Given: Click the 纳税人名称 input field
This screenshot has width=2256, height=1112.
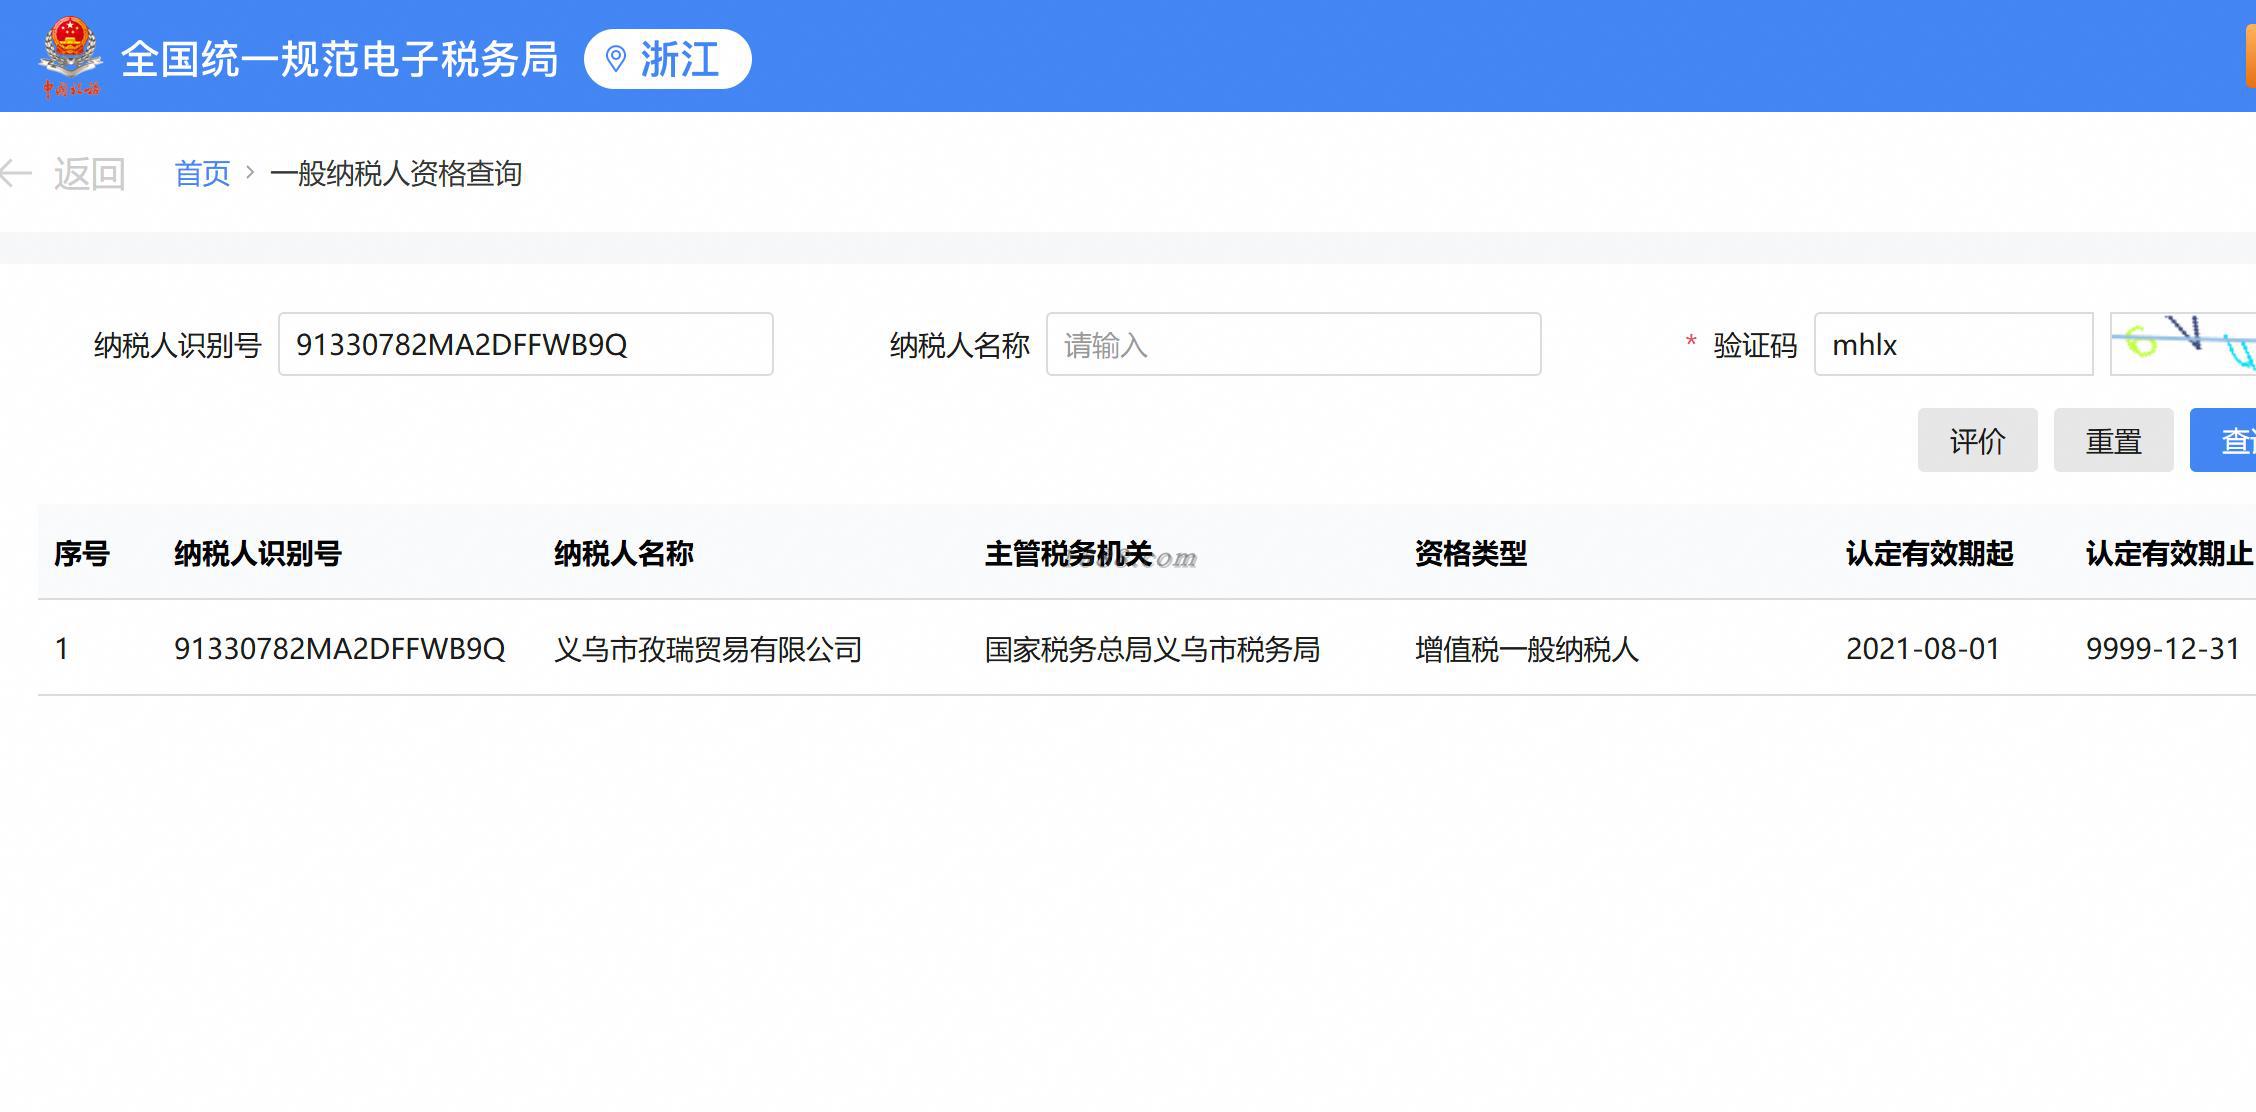Looking at the screenshot, I should pos(1293,344).
